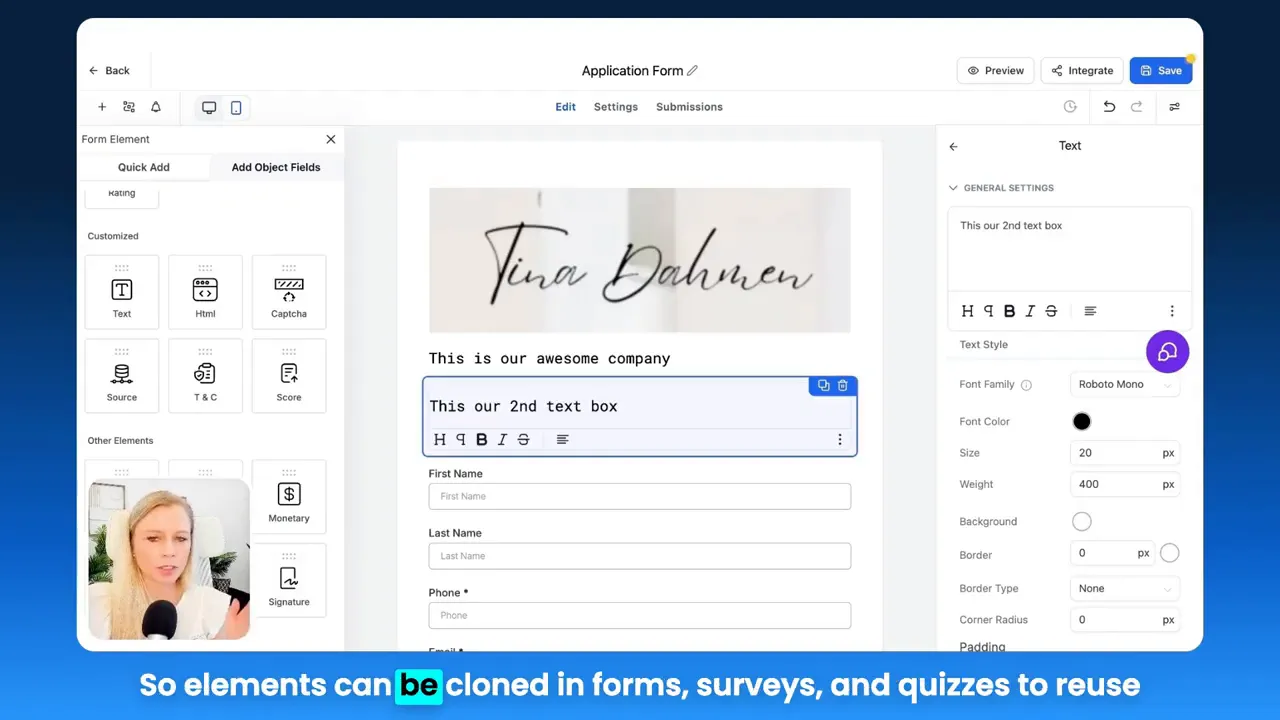This screenshot has height=720, width=1280.
Task: Collapse the General Settings section
Action: point(953,188)
